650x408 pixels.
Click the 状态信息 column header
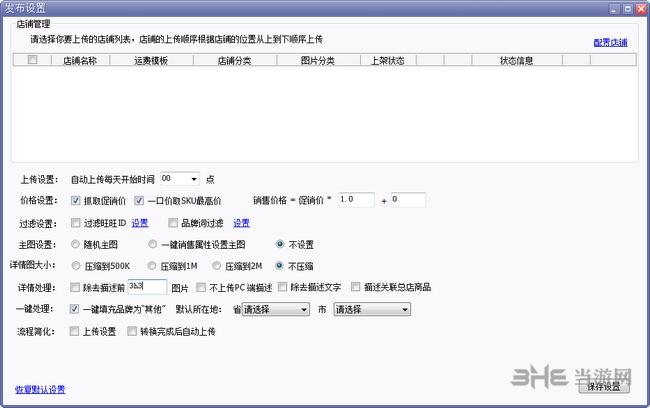[x=517, y=61]
